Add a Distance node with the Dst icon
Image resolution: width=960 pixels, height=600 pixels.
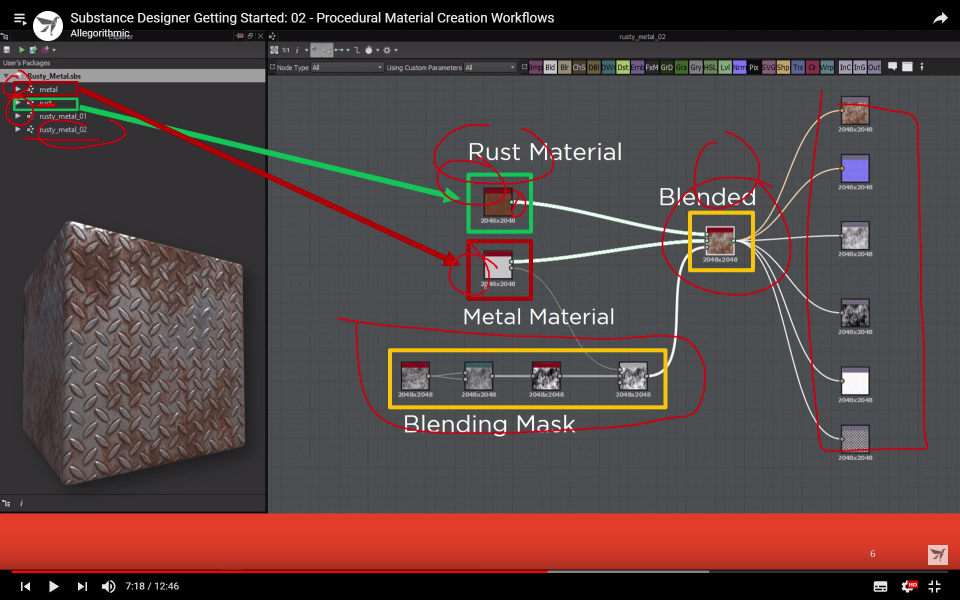(623, 67)
